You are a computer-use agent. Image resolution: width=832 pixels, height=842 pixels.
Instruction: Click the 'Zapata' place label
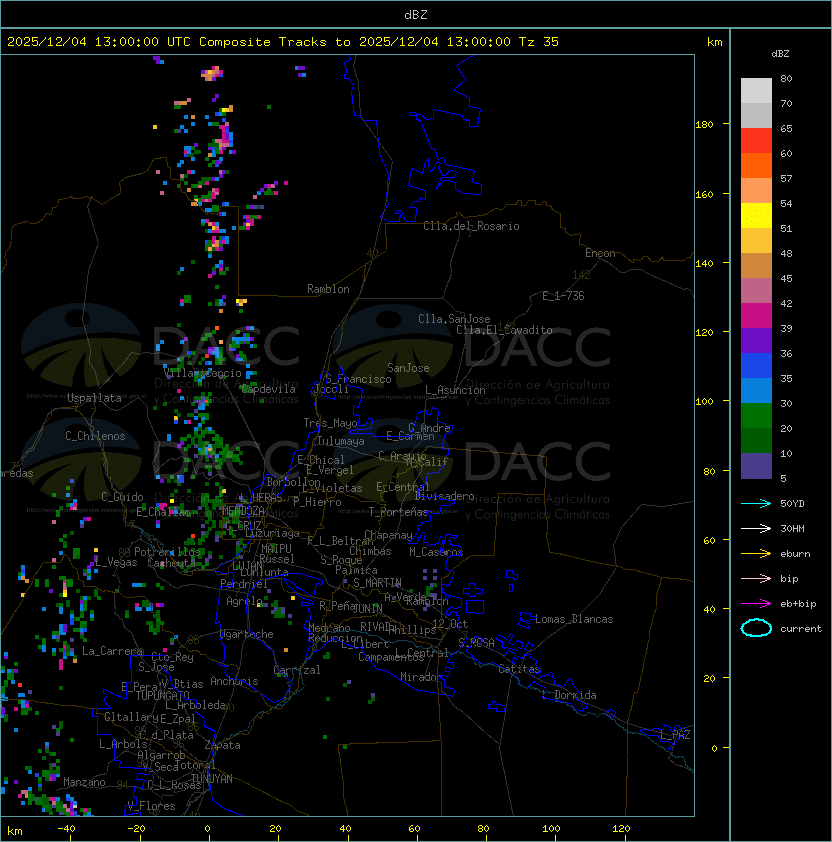coord(222,745)
